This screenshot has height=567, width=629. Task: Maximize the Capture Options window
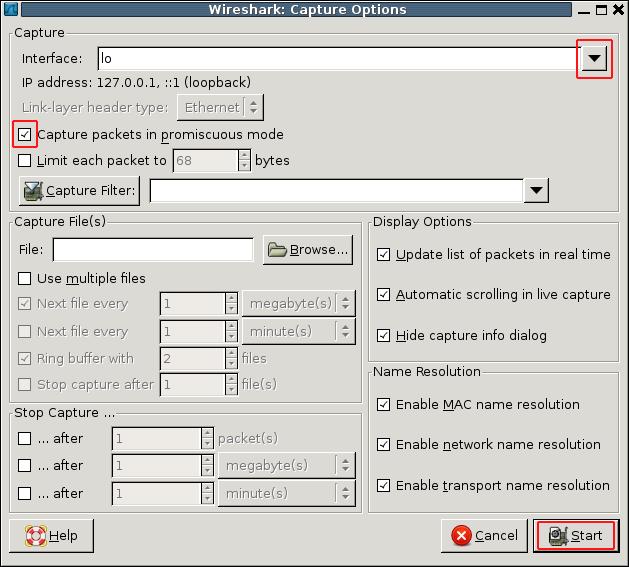click(601, 10)
